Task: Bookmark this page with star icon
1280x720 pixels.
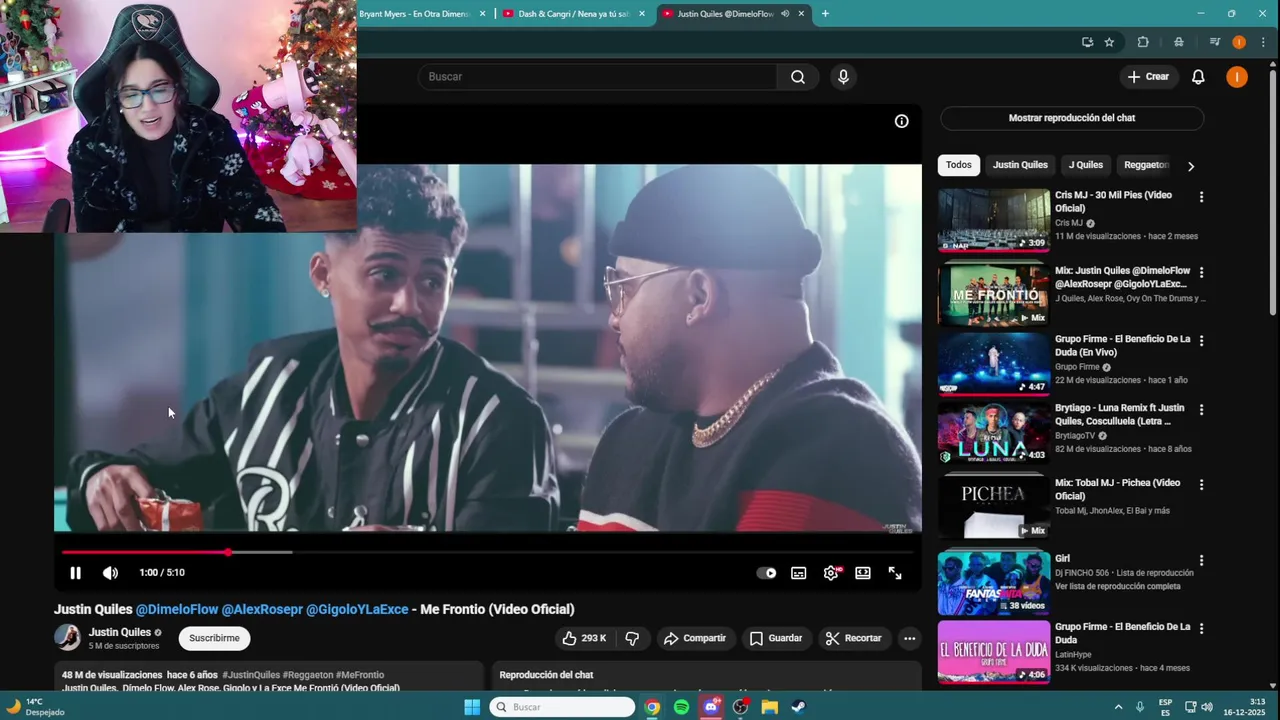Action: [1109, 42]
